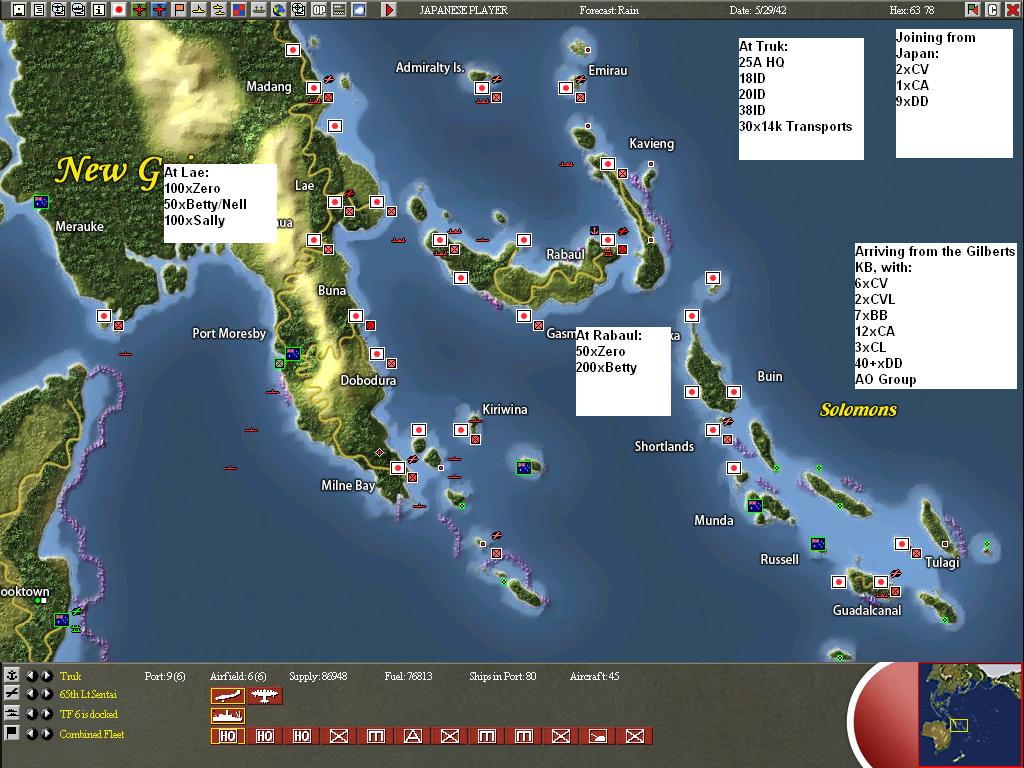Click the 'Aircraft: 45' text
Viewport: 1024px width, 768px height.
click(594, 676)
